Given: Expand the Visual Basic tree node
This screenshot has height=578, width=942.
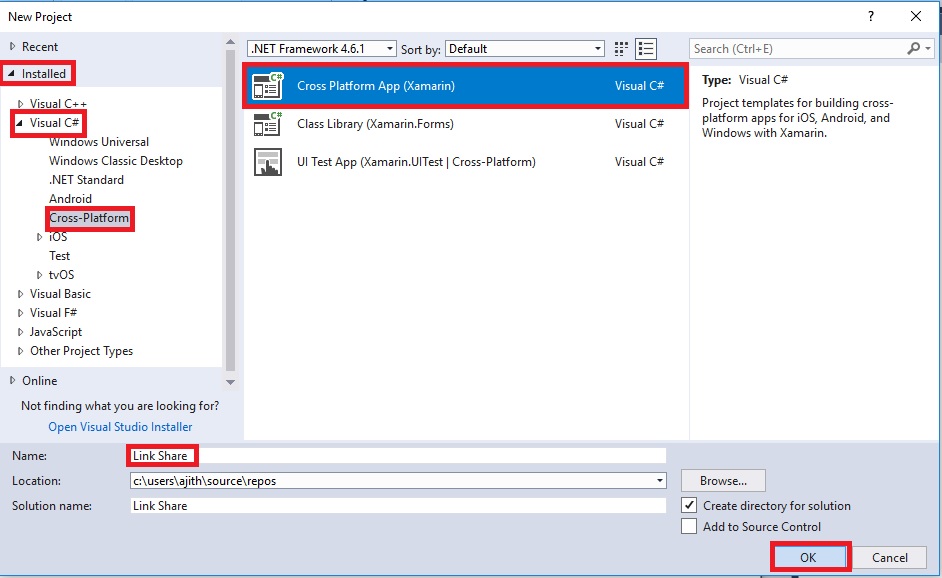Looking at the screenshot, I should coord(20,294).
